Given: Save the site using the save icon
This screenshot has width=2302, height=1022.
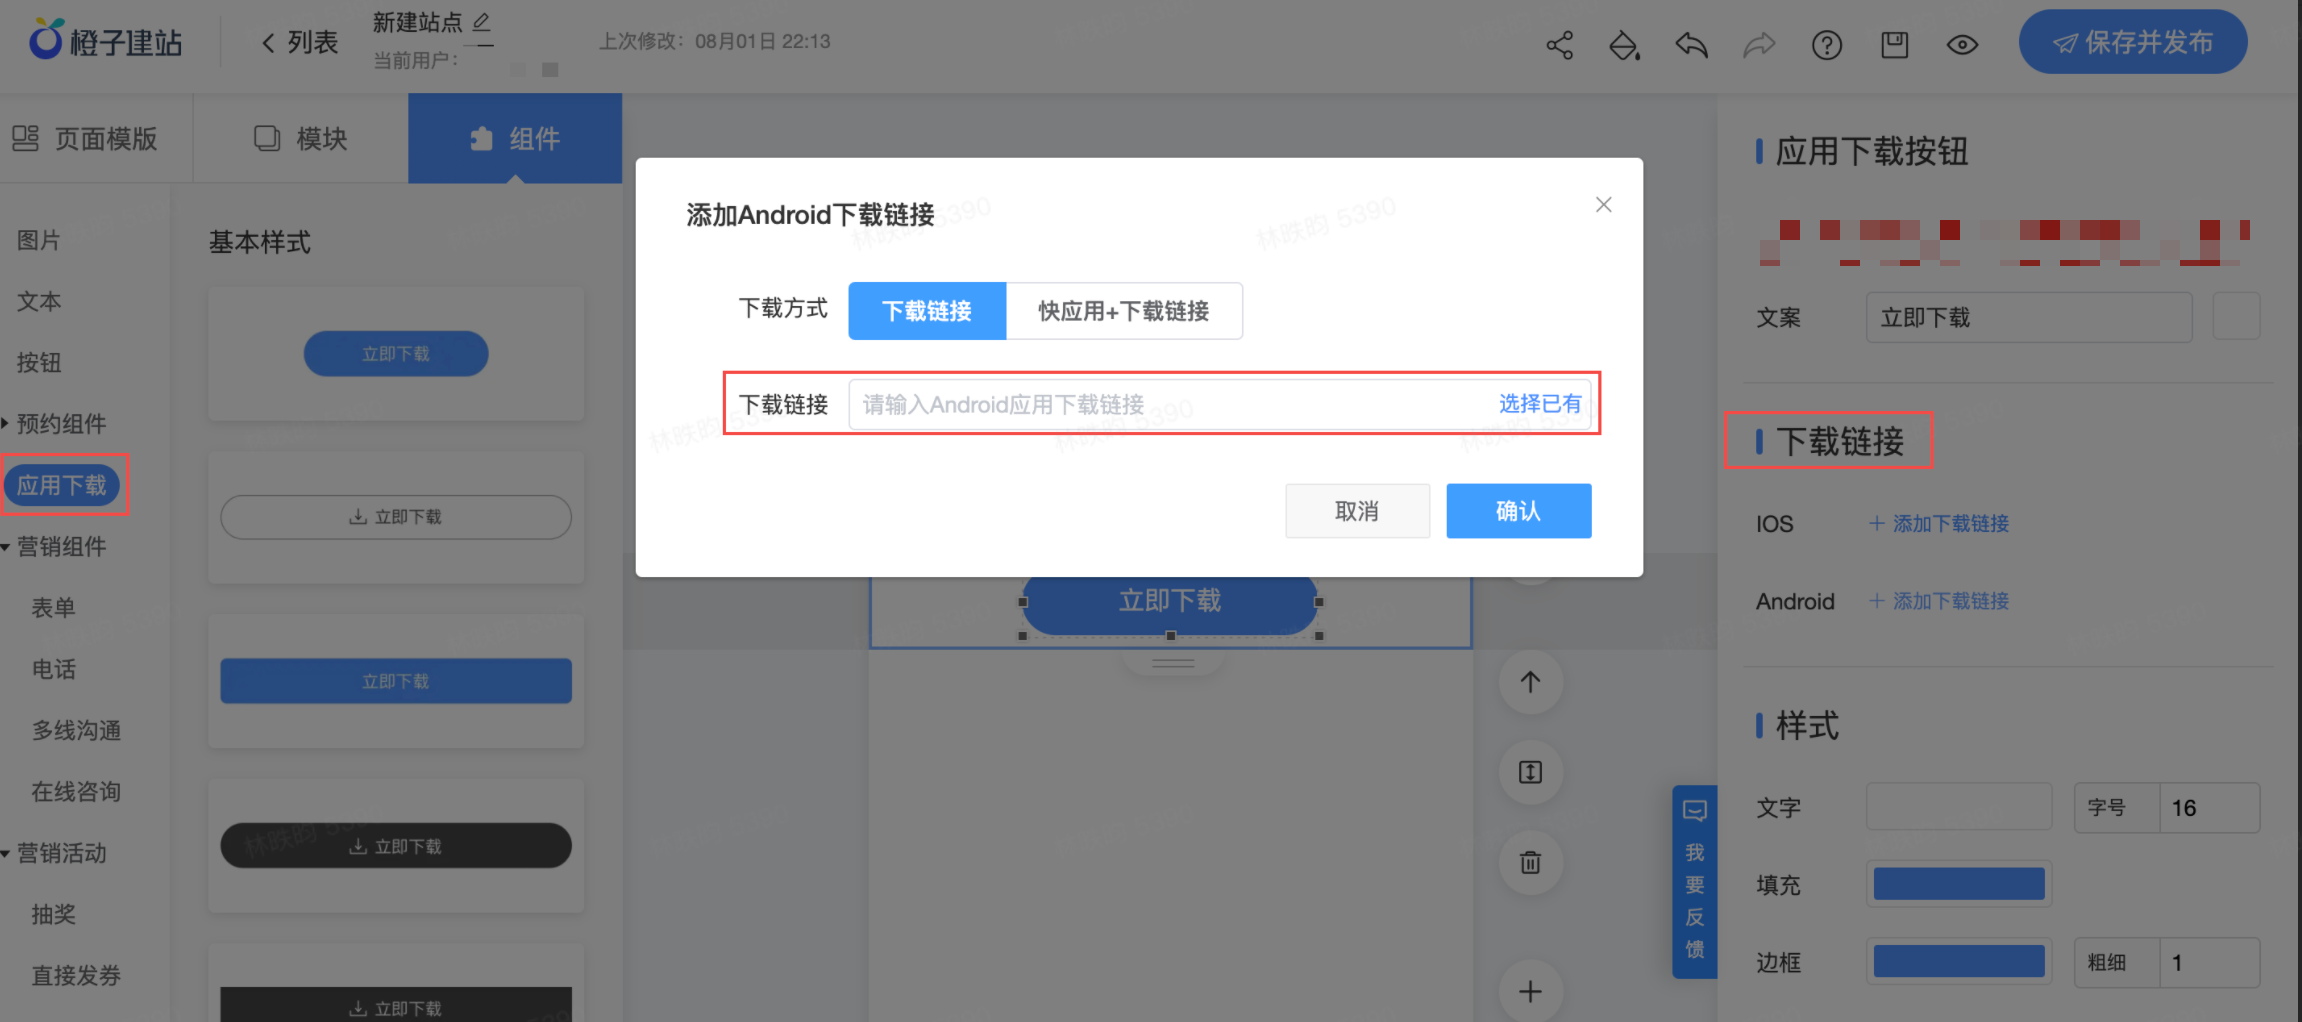Looking at the screenshot, I should 1894,44.
